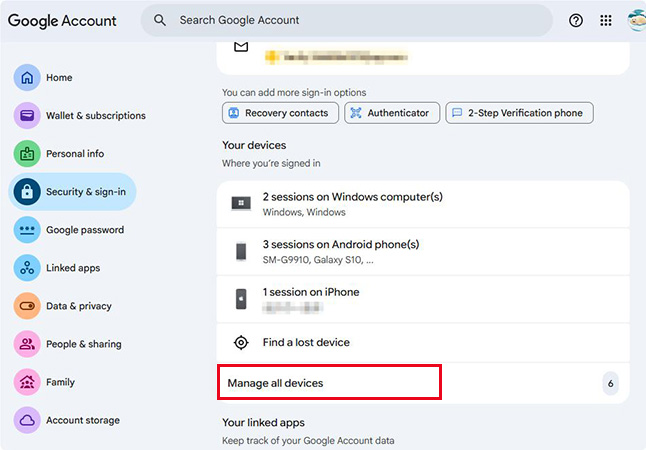646x450 pixels.
Task: Open Find a lost device
Action: (x=423, y=342)
